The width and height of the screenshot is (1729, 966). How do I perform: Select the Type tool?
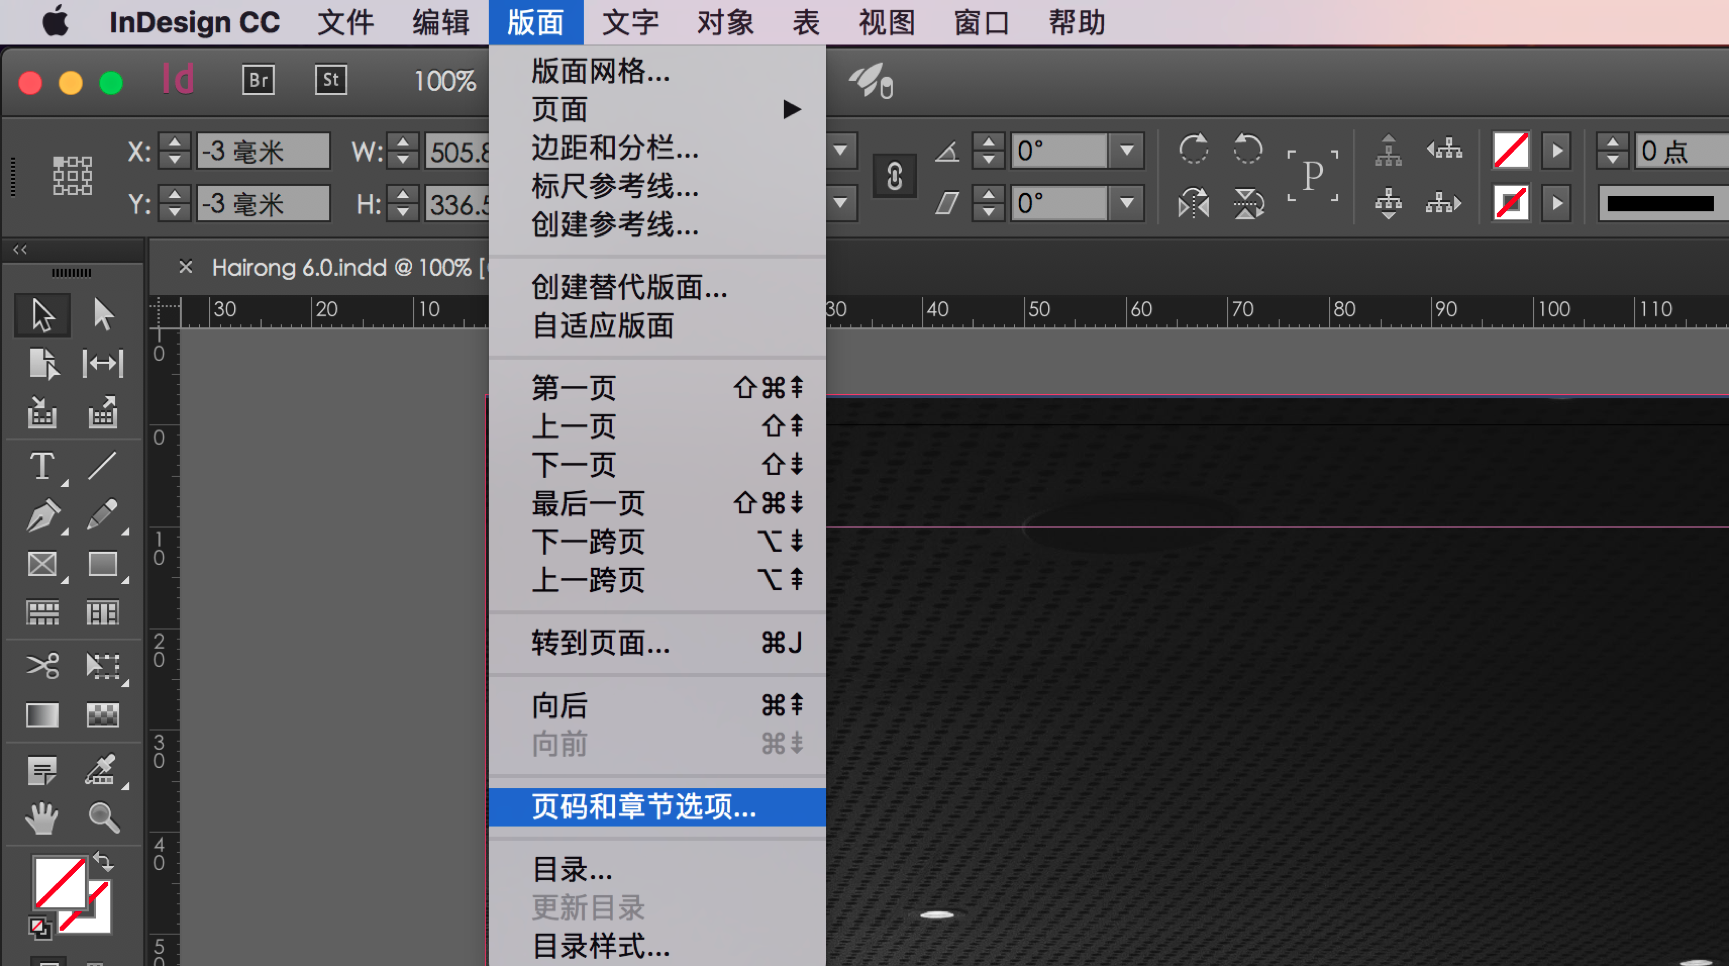[42, 466]
